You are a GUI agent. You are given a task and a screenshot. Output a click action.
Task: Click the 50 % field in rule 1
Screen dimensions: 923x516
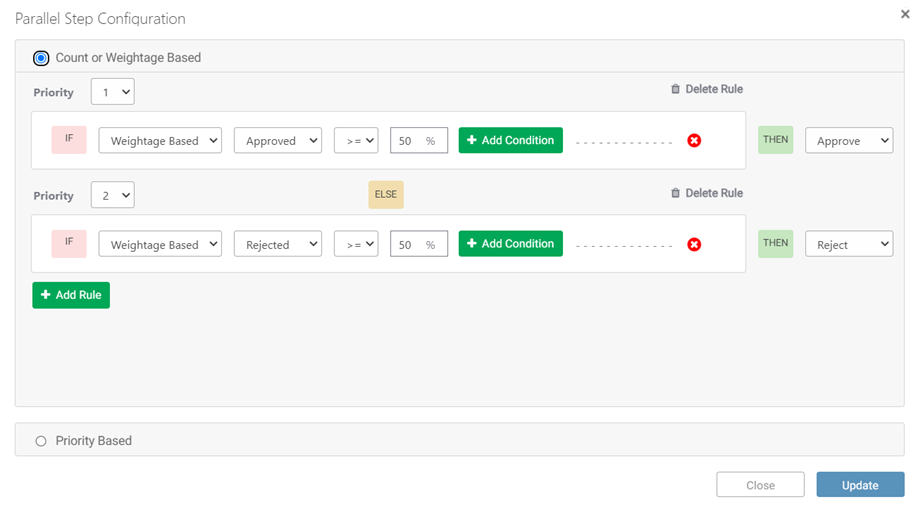419,141
